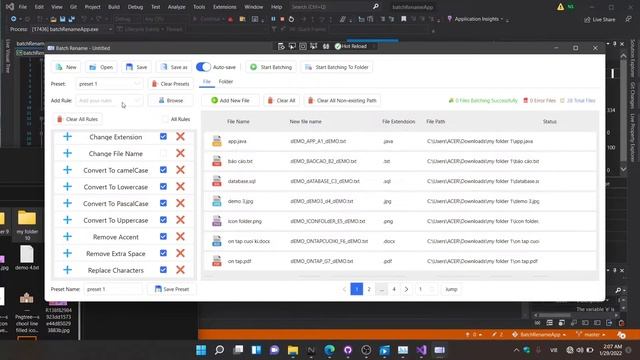The height and width of the screenshot is (360, 640).
Task: Check the All Rules checkbox
Action: [x=165, y=119]
